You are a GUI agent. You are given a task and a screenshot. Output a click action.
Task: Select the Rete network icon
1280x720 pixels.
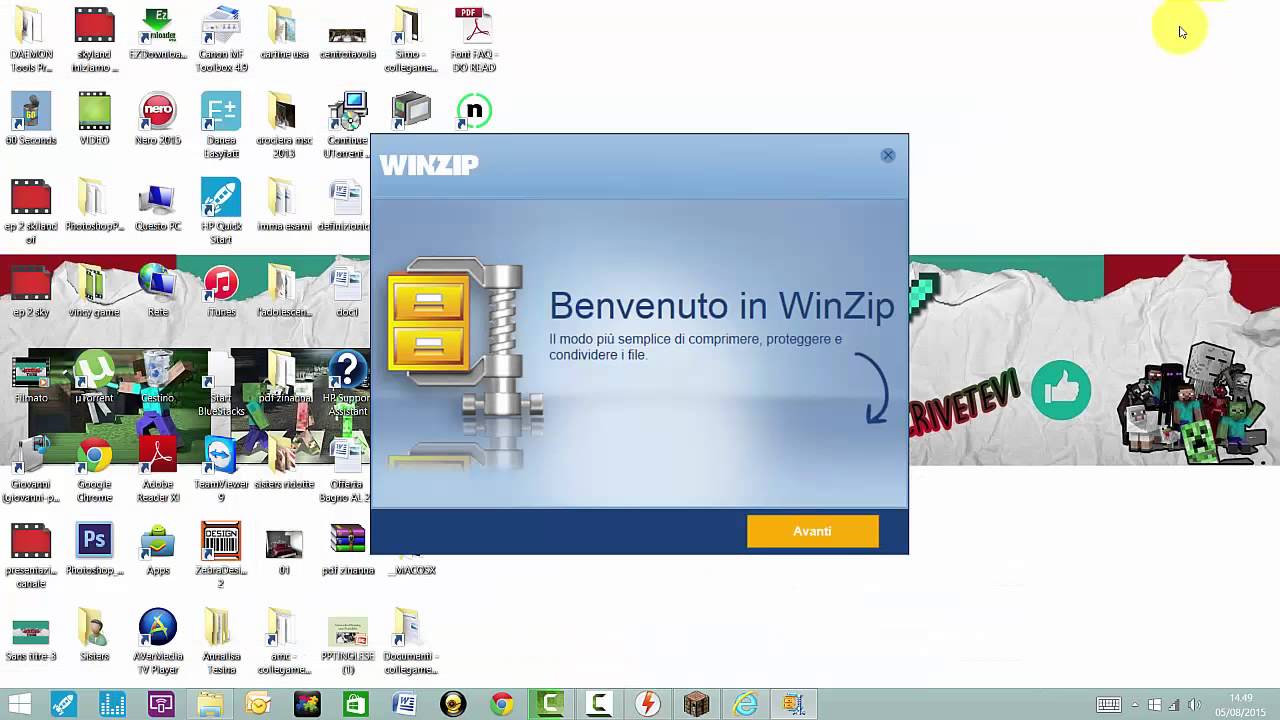point(157,291)
